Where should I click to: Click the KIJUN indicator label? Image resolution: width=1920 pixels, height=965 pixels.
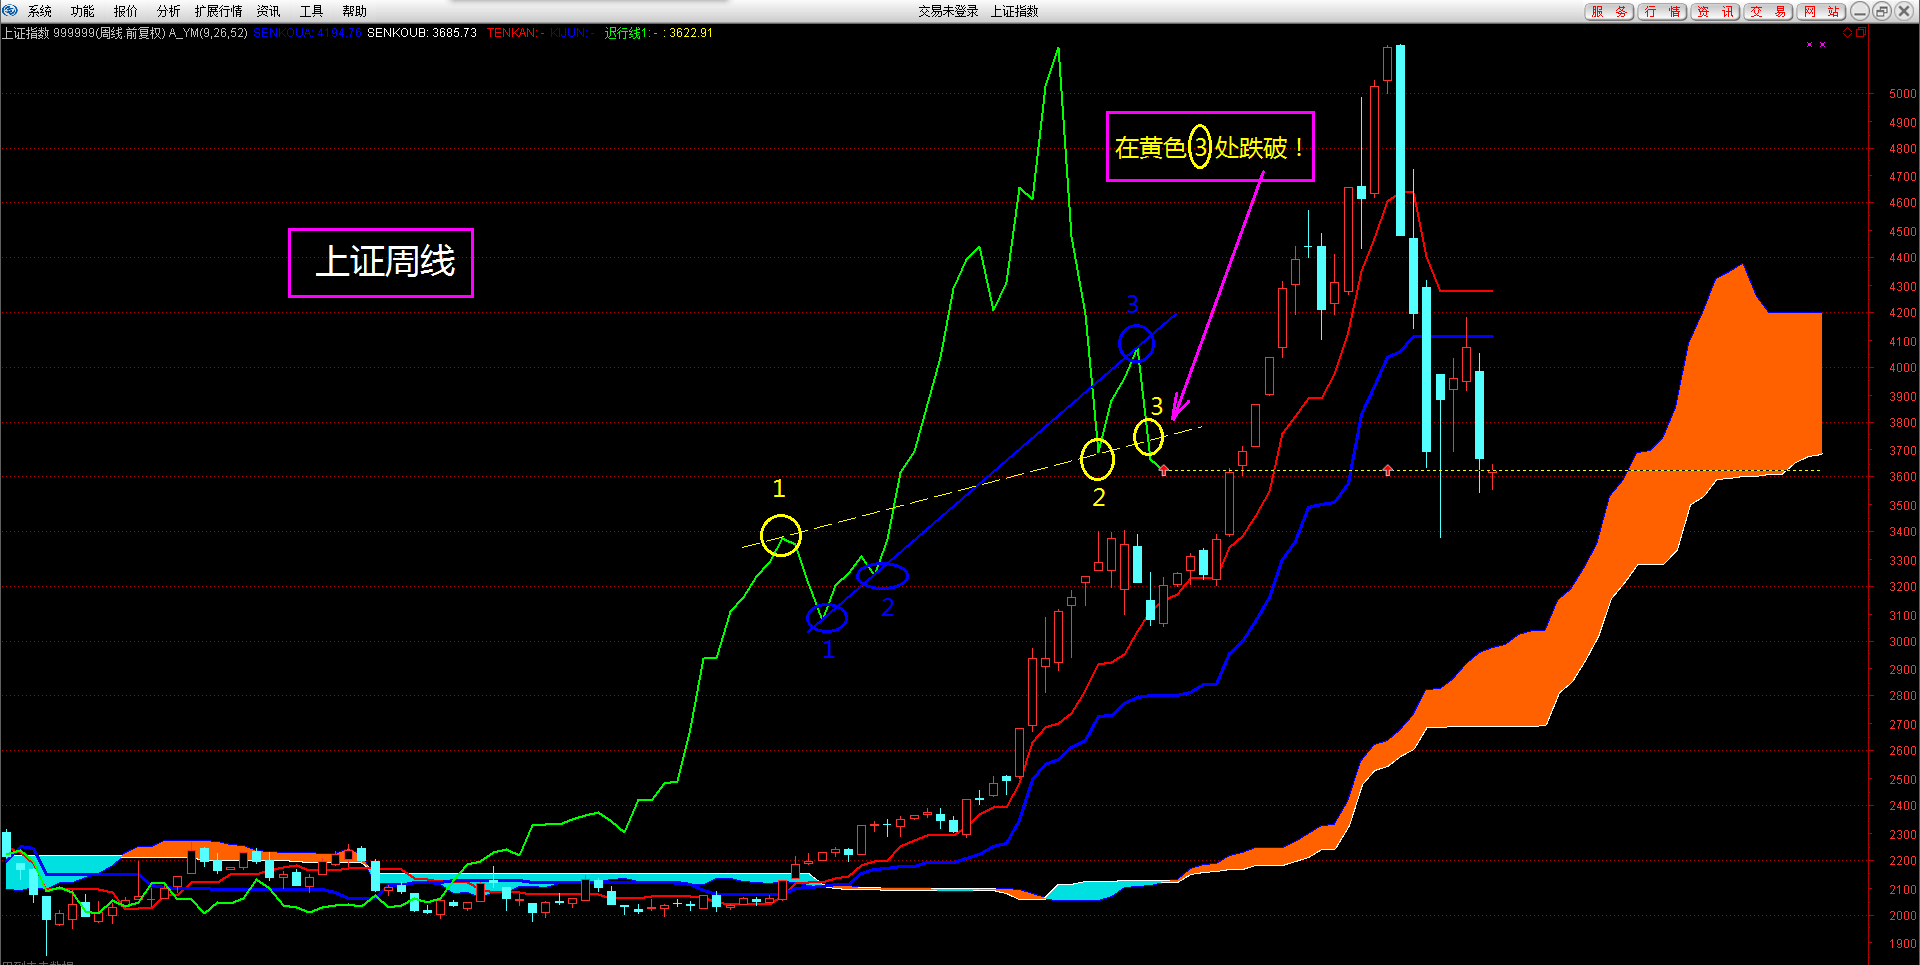pos(572,33)
